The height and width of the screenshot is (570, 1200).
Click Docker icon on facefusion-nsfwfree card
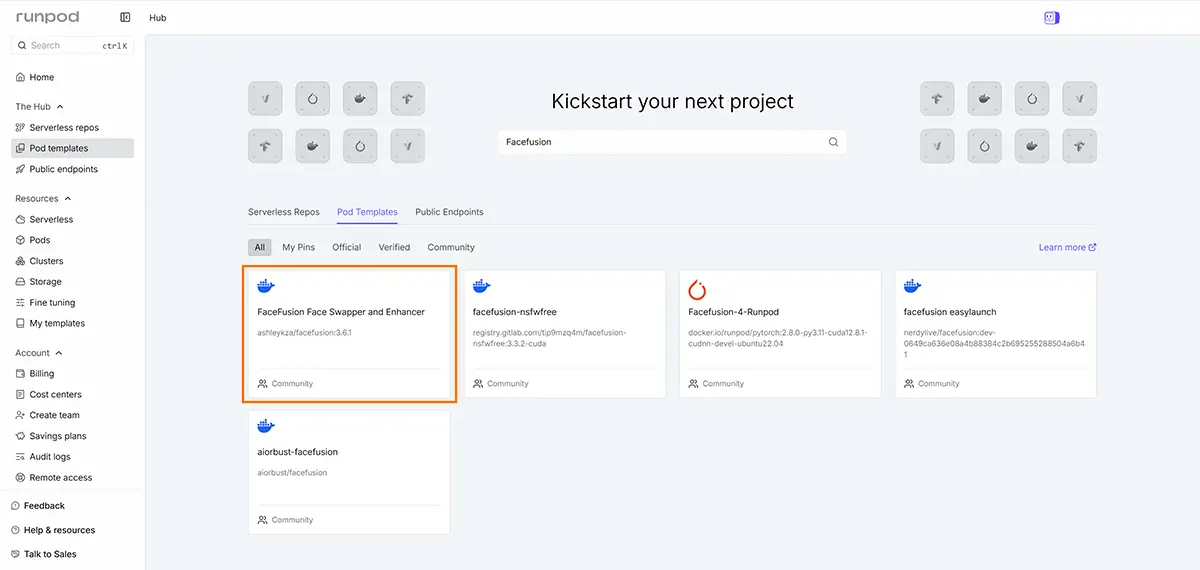click(482, 287)
